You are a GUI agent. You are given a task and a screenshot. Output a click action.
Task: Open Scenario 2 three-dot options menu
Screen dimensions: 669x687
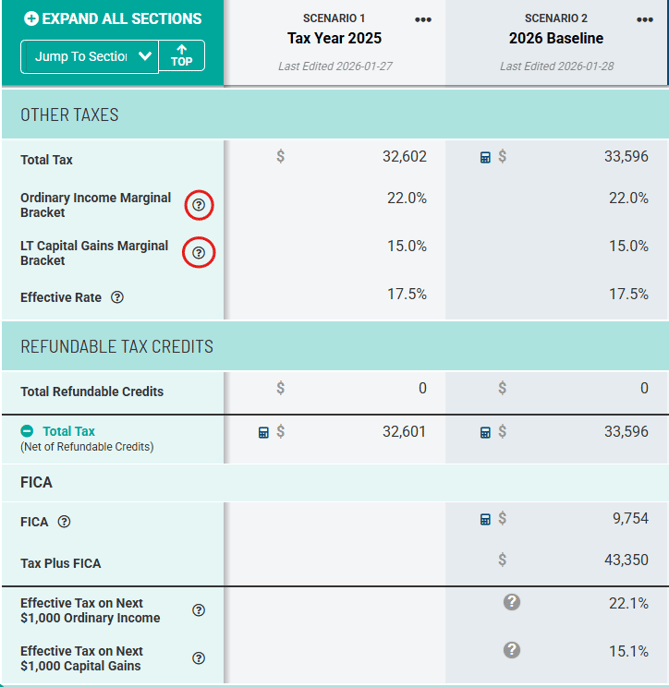pos(645,20)
